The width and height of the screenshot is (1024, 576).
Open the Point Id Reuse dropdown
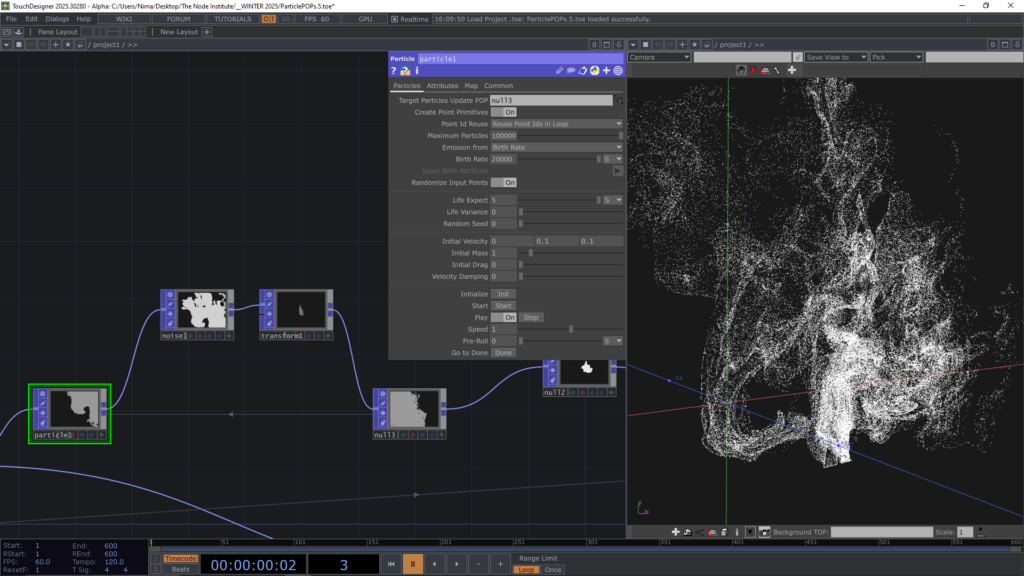pos(556,124)
